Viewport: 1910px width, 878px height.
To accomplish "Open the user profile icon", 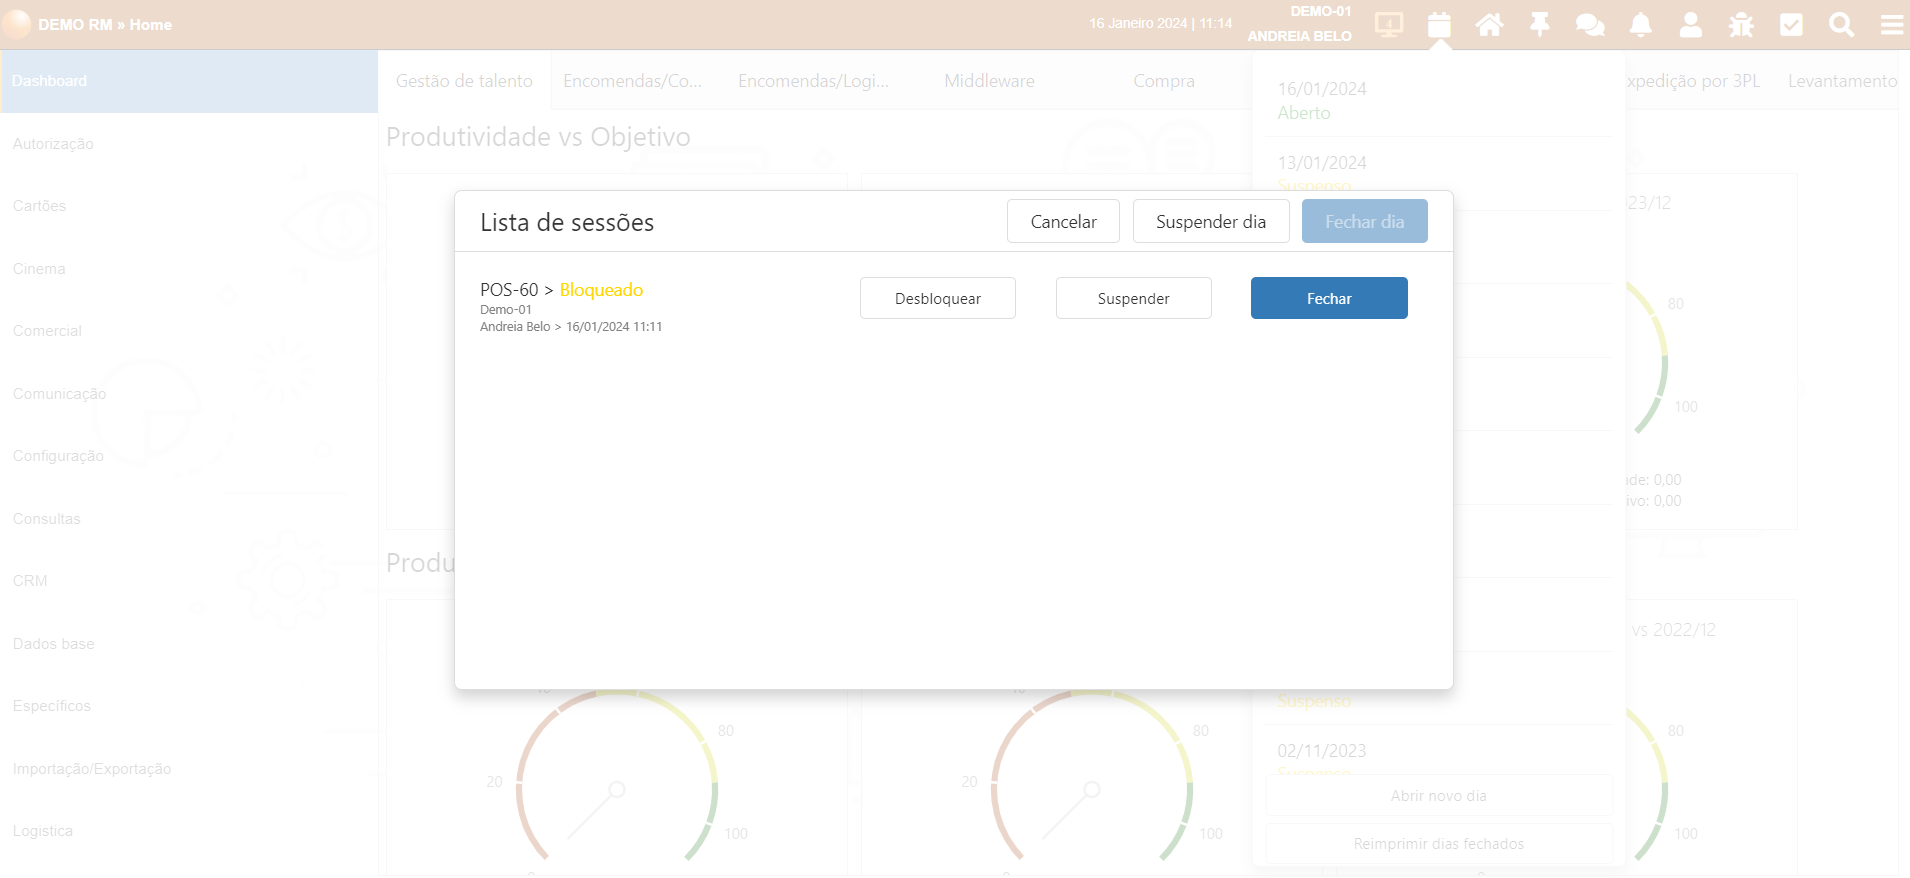I will coord(1691,24).
